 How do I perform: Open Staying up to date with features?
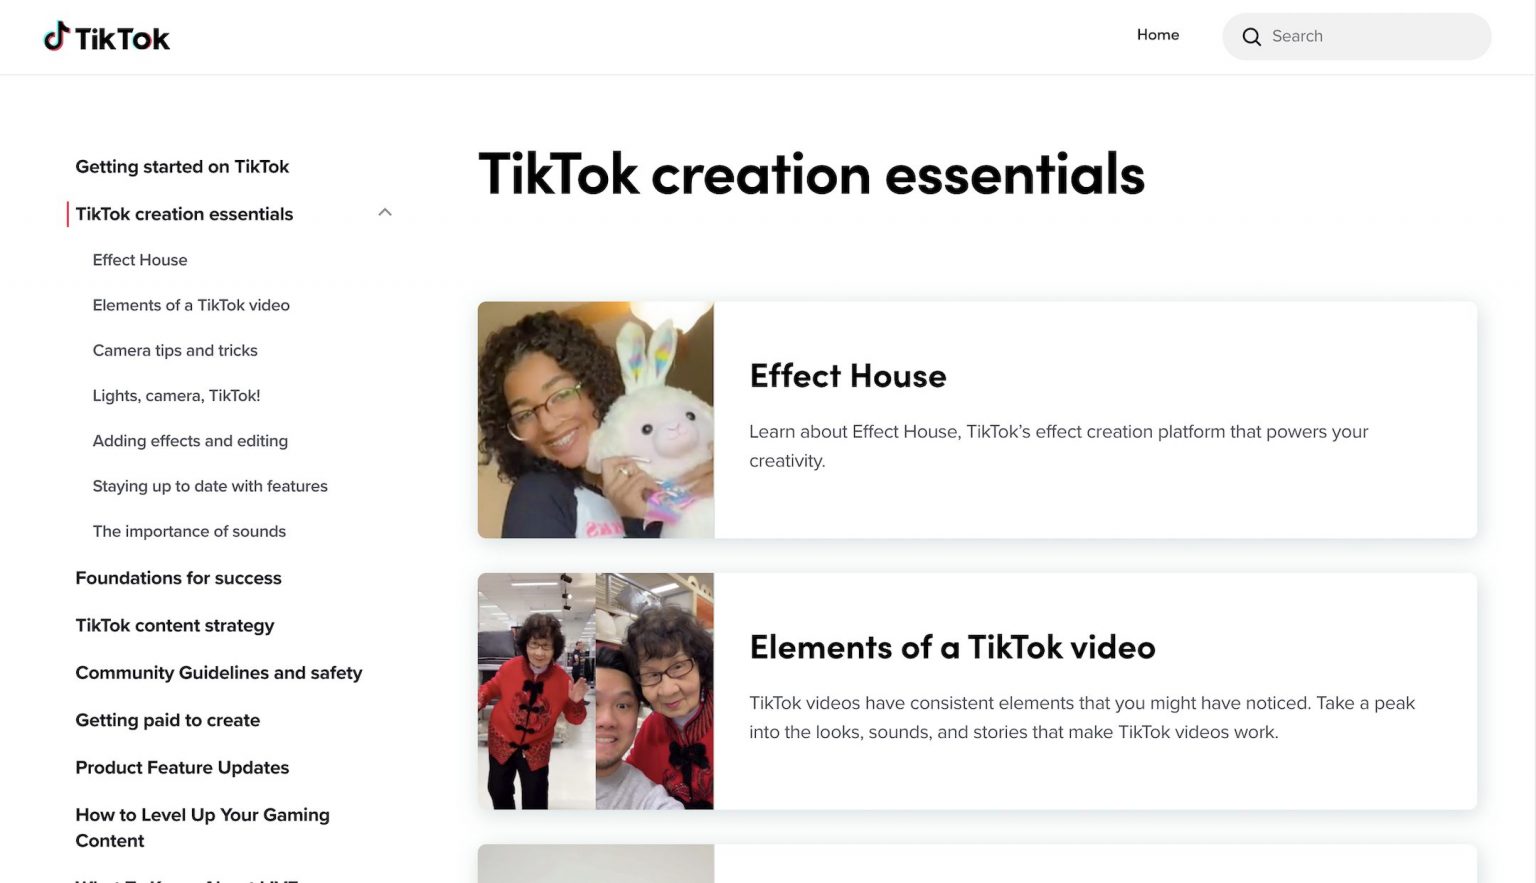(210, 486)
